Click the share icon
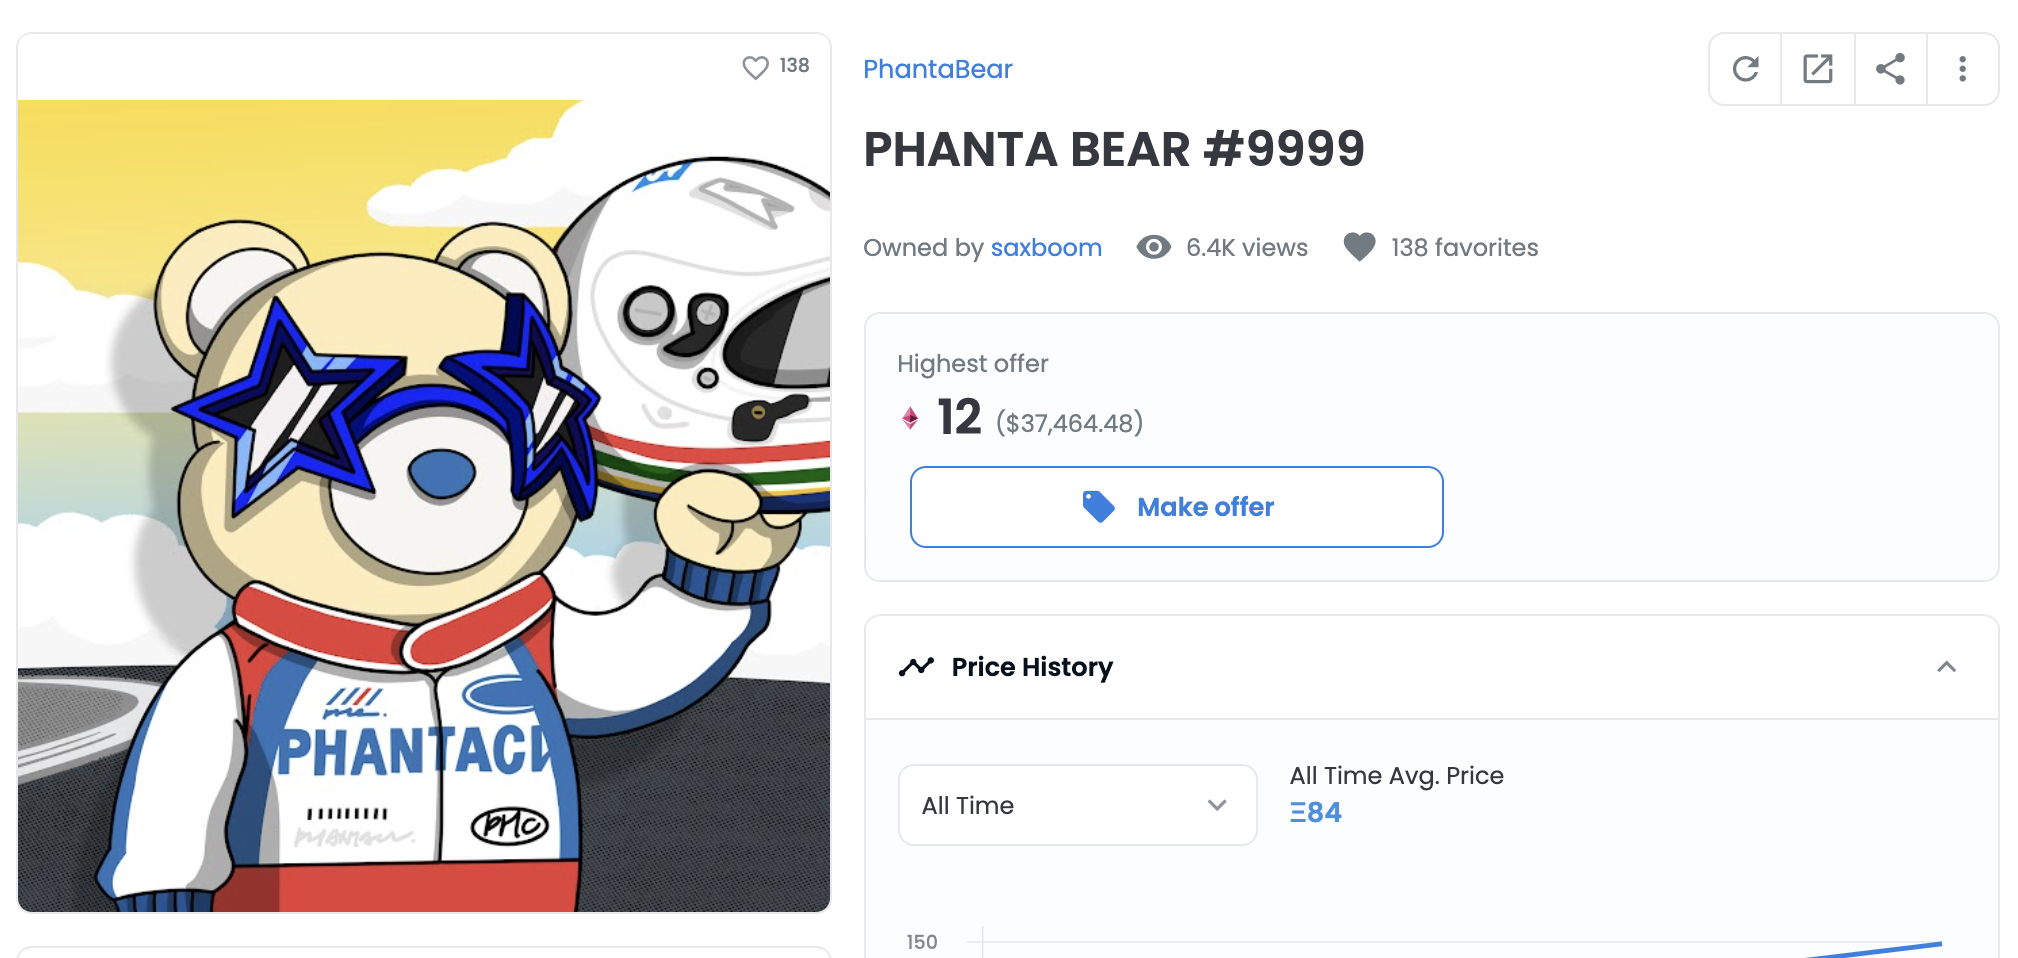Image resolution: width=2018 pixels, height=958 pixels. point(1890,68)
